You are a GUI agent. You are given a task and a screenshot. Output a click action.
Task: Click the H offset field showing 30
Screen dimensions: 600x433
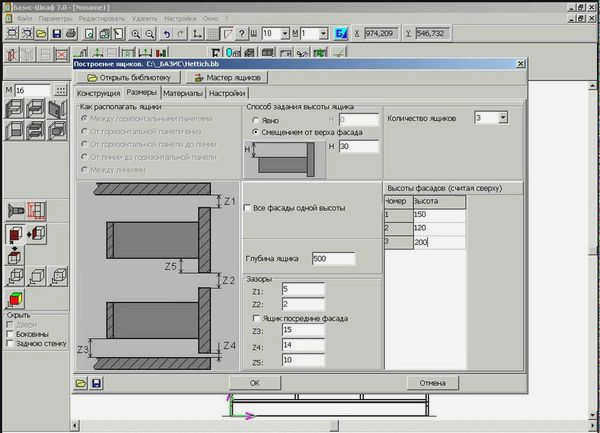[359, 147]
